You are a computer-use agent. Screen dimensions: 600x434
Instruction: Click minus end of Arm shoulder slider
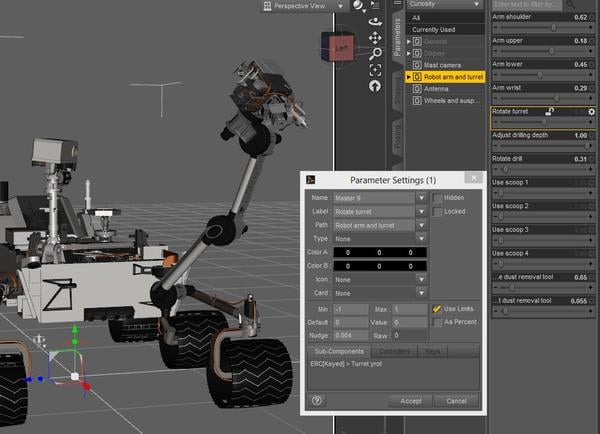496,28
